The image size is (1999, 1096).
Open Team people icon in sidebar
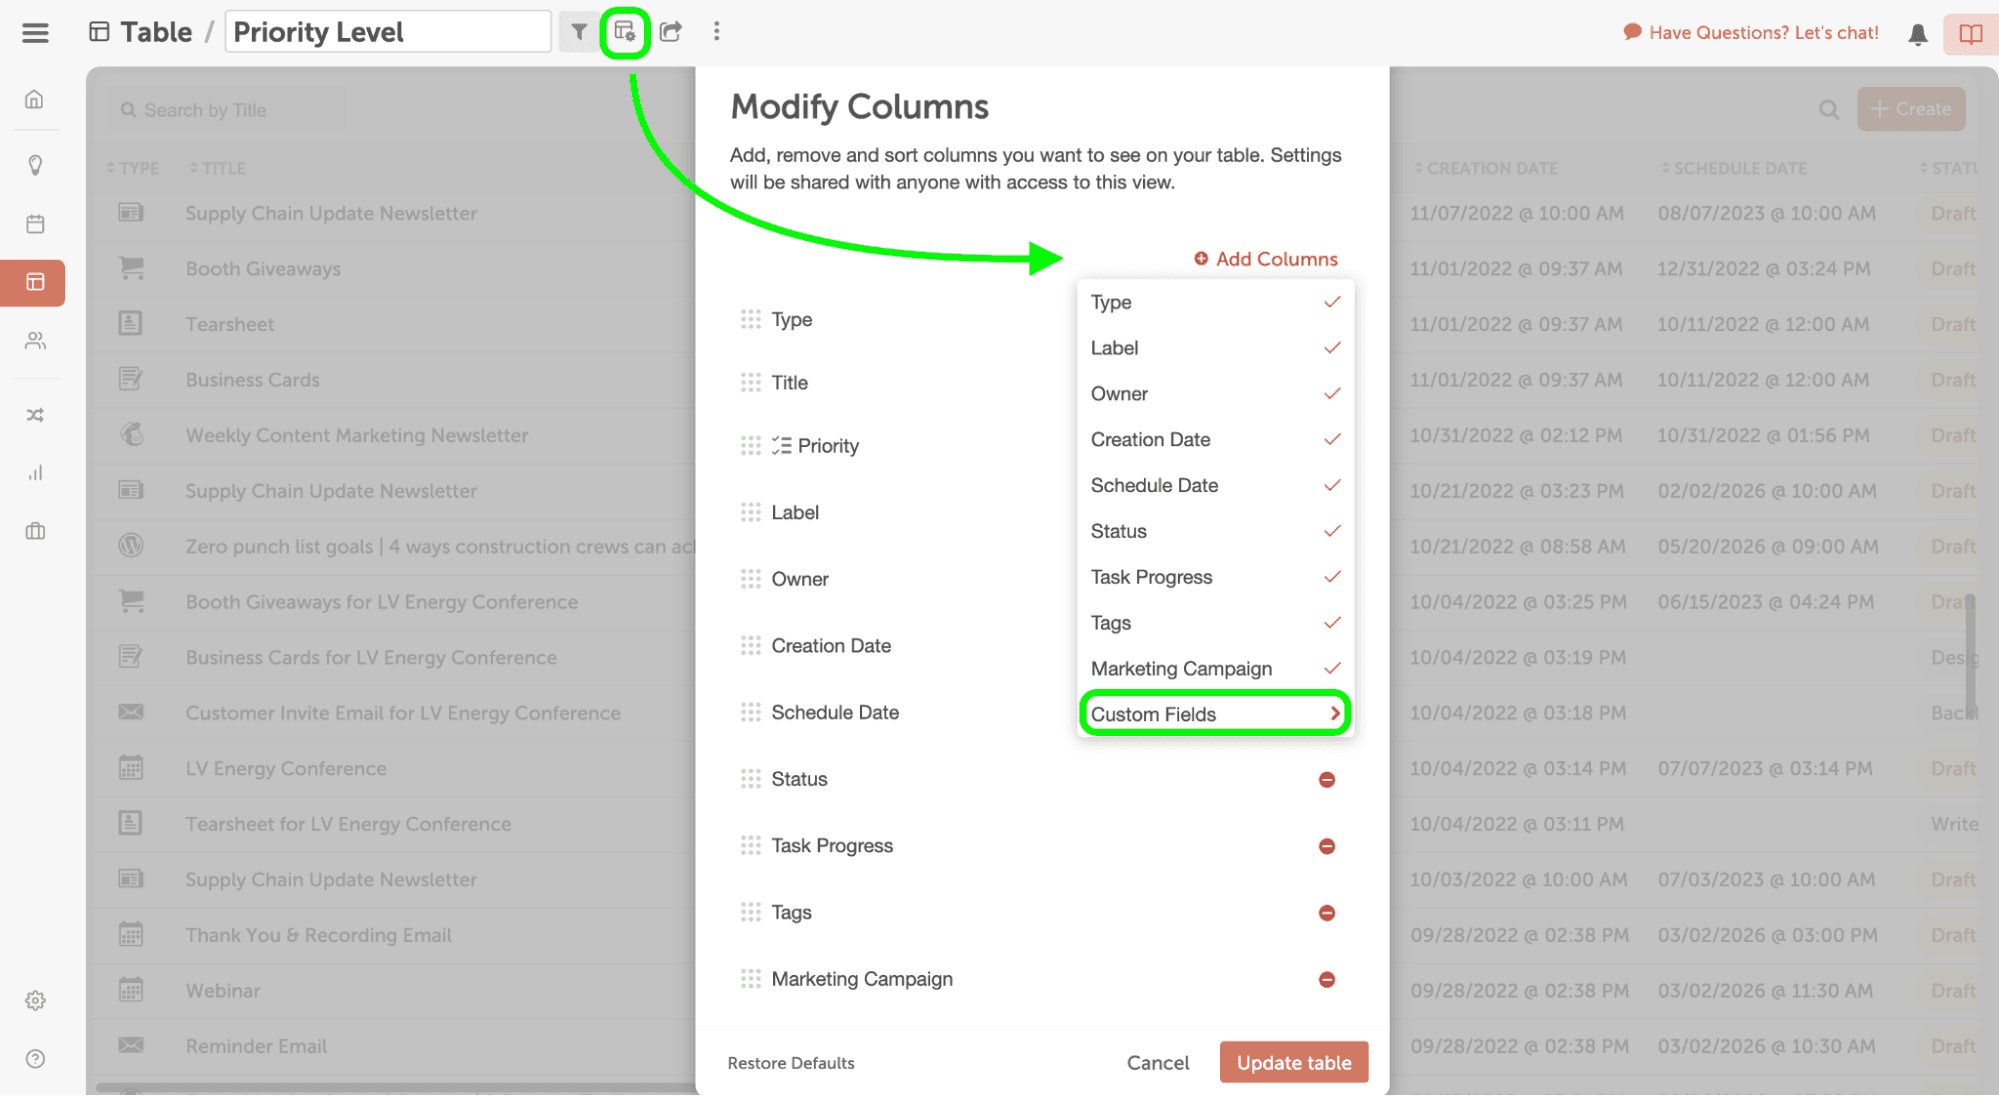(x=35, y=341)
